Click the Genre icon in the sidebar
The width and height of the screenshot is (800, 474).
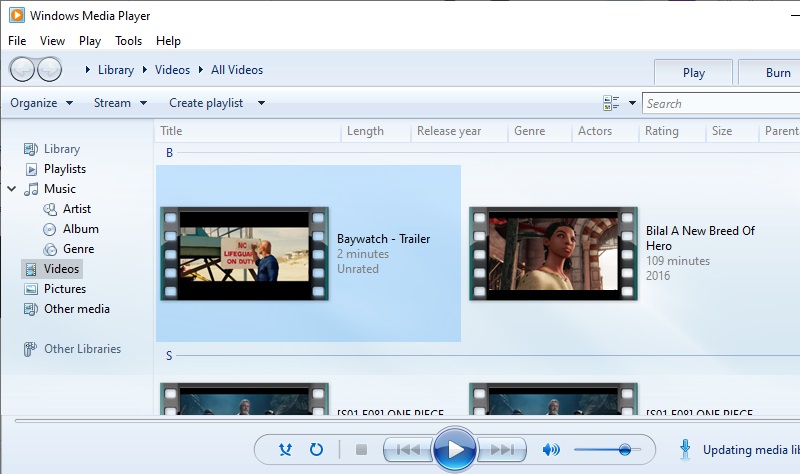(x=49, y=250)
